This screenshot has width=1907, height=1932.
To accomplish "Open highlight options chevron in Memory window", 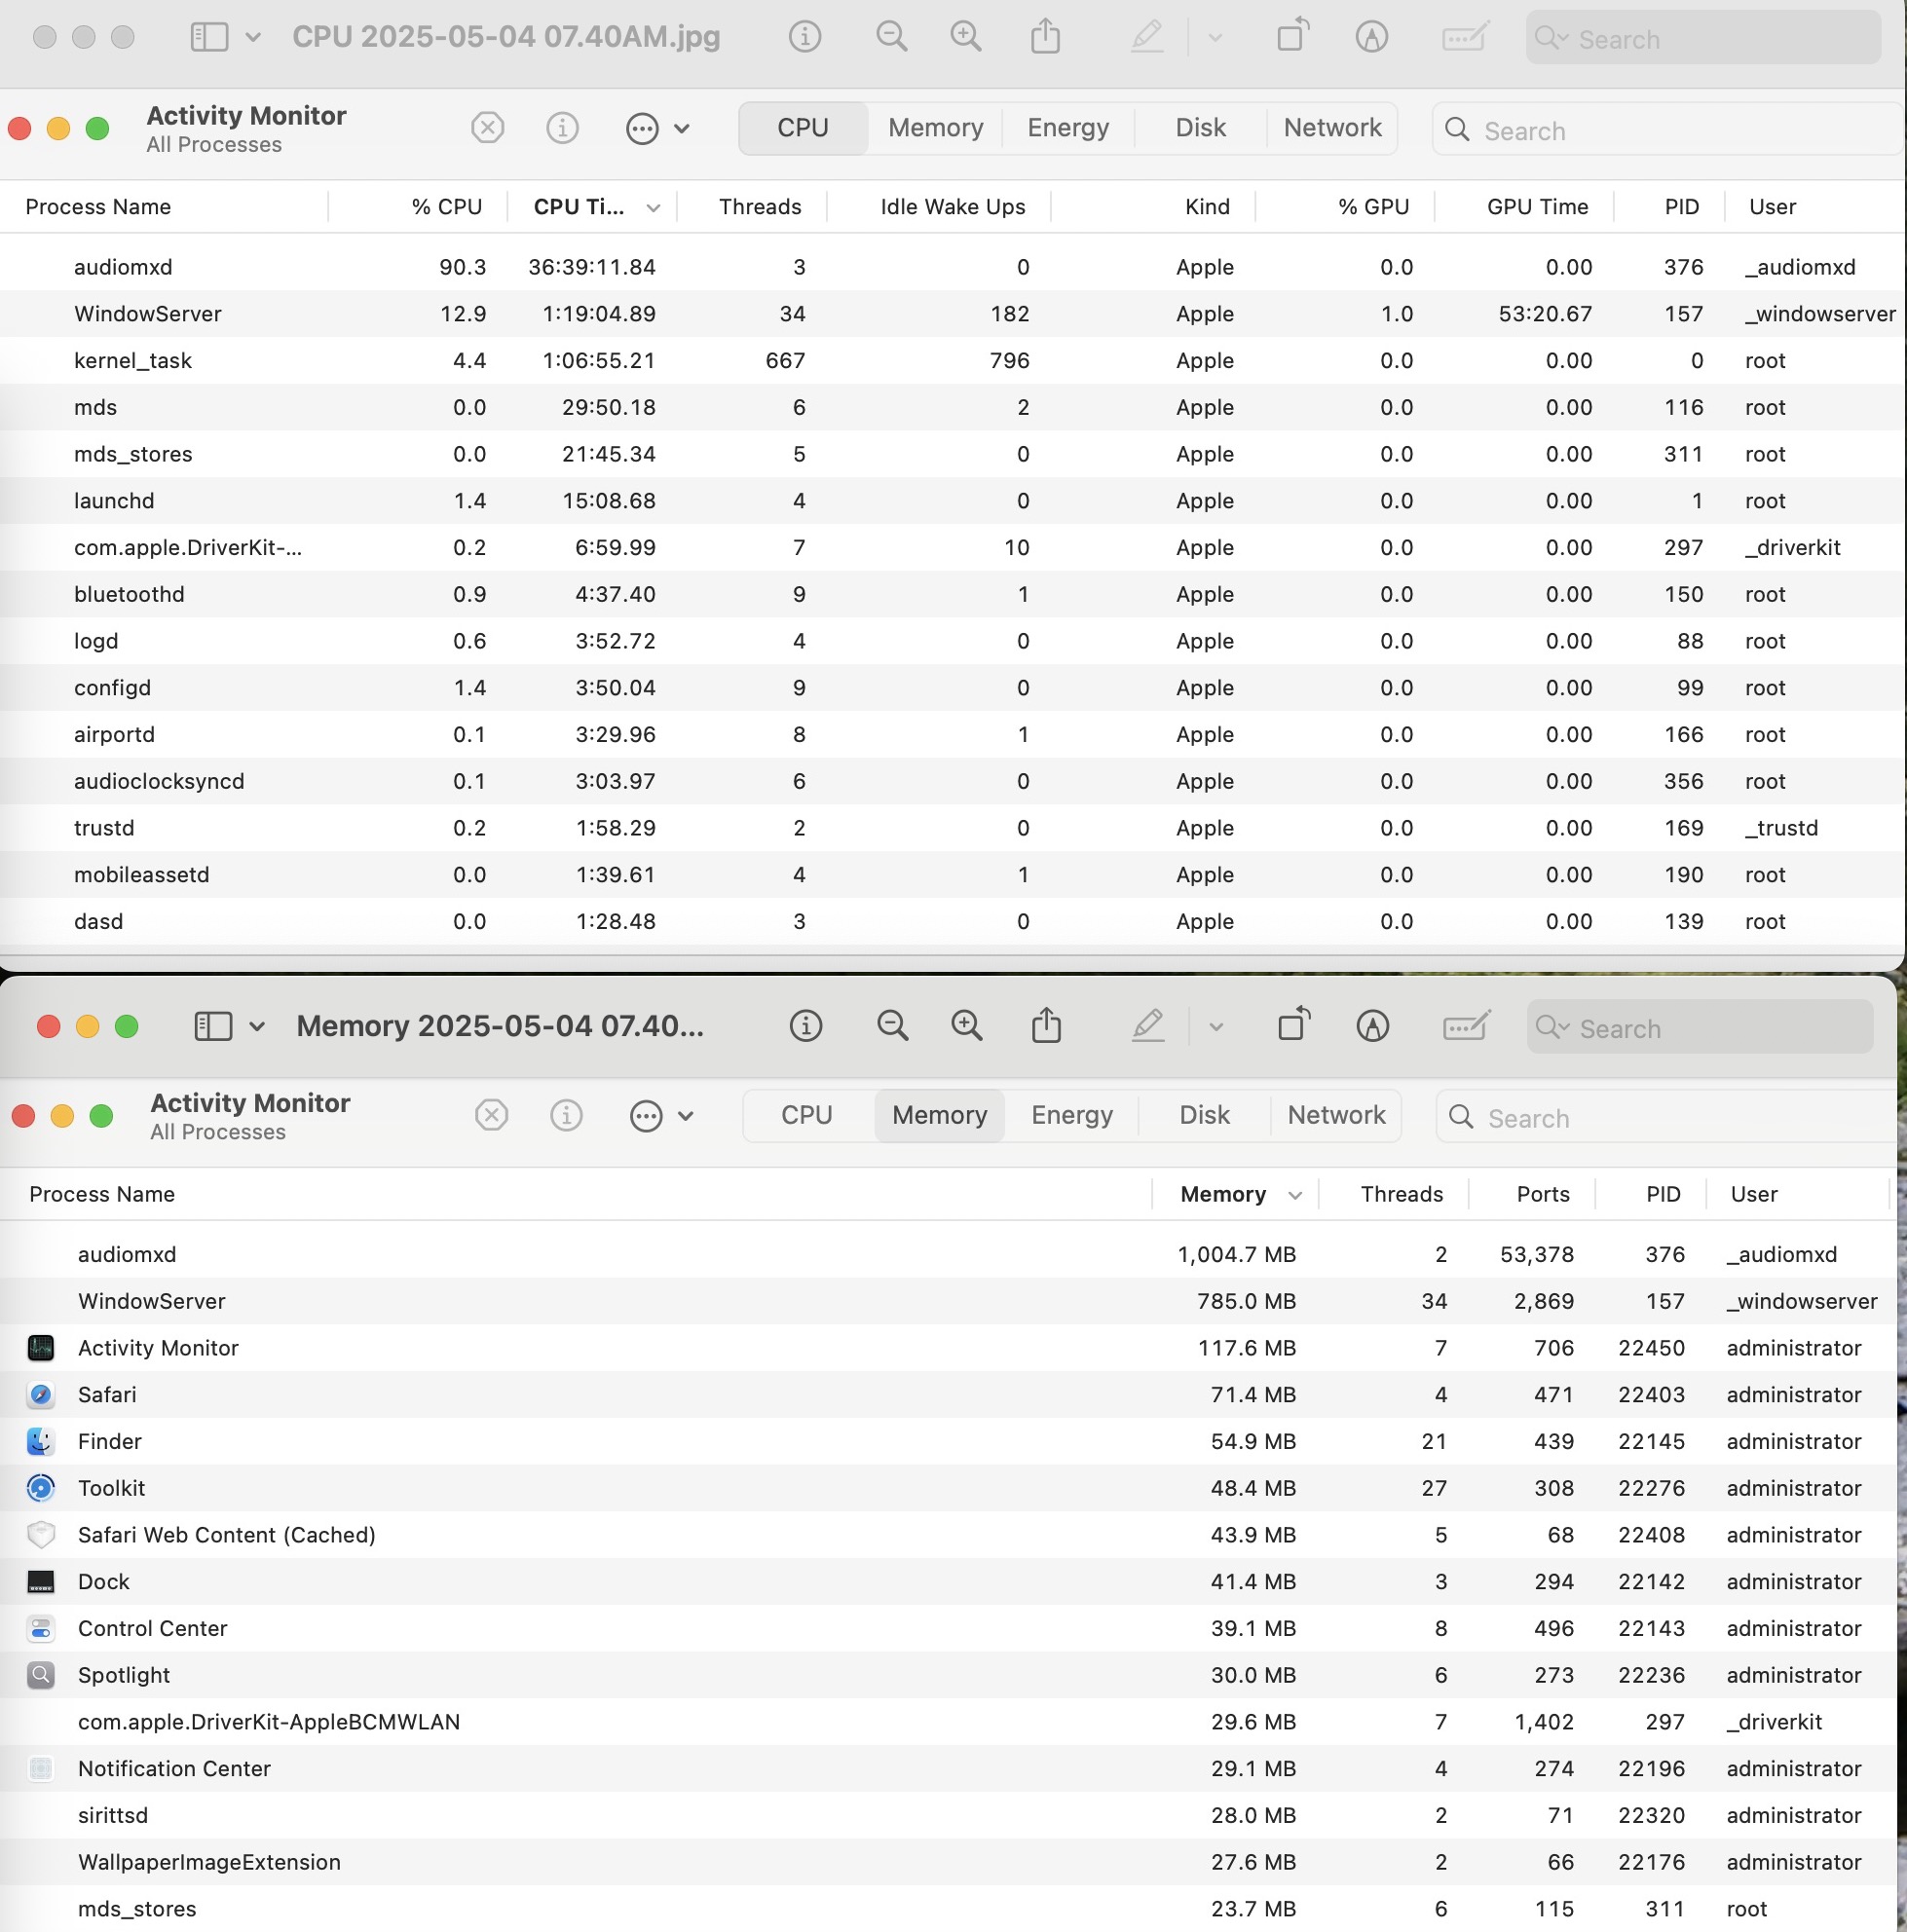I will (x=1216, y=1027).
